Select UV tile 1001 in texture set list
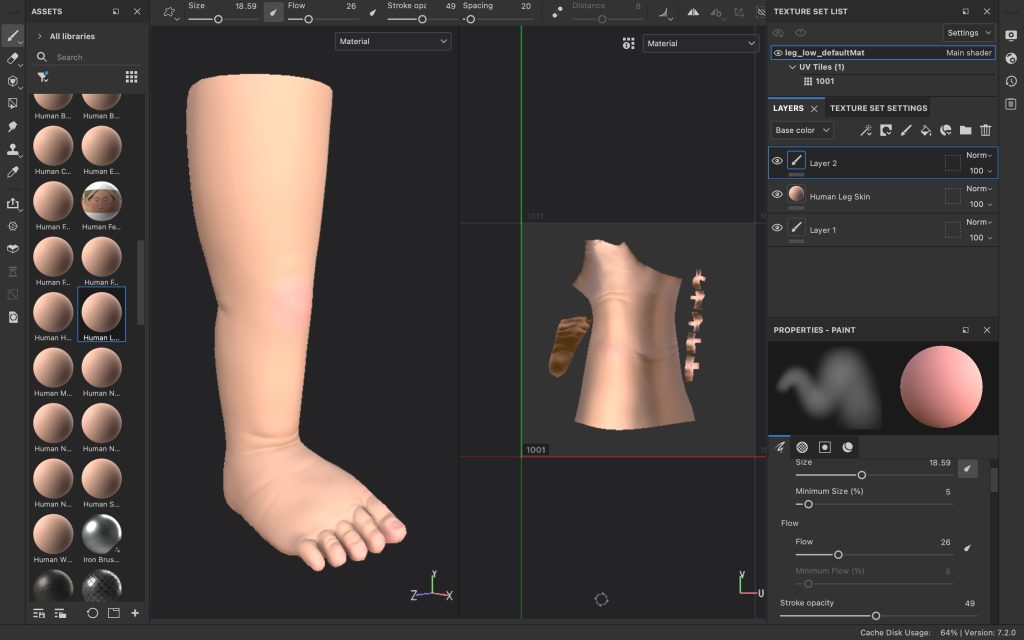Viewport: 1024px width, 640px height. [818, 82]
